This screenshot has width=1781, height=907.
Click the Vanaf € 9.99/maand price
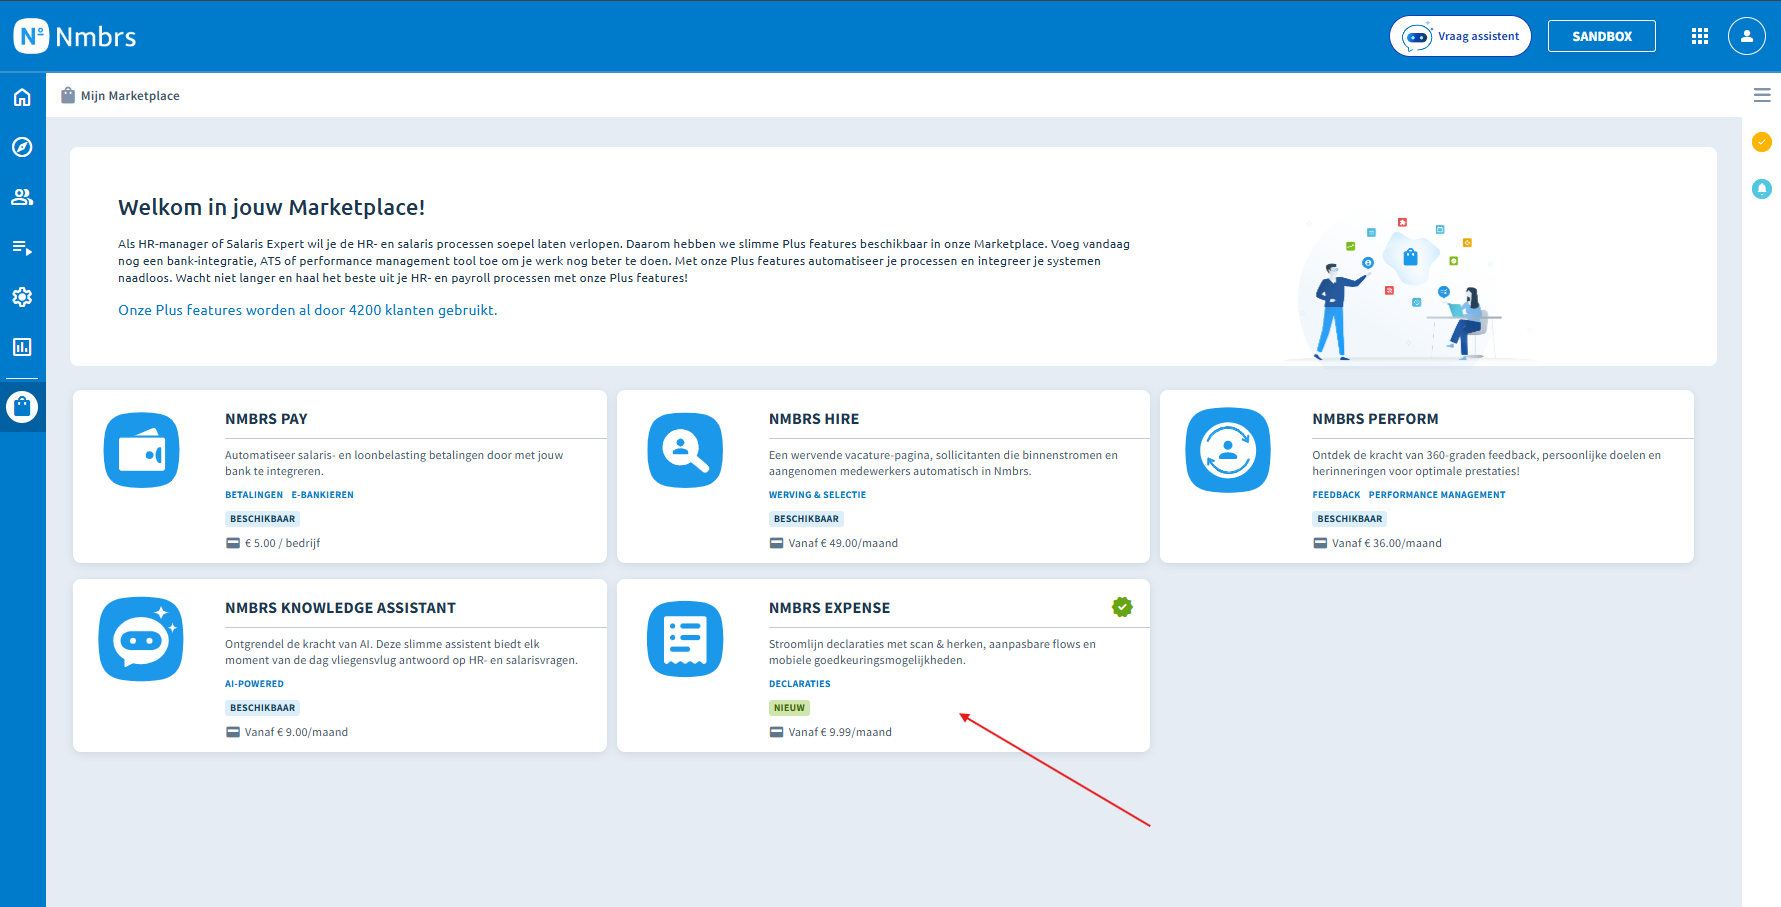pyautogui.click(x=840, y=732)
